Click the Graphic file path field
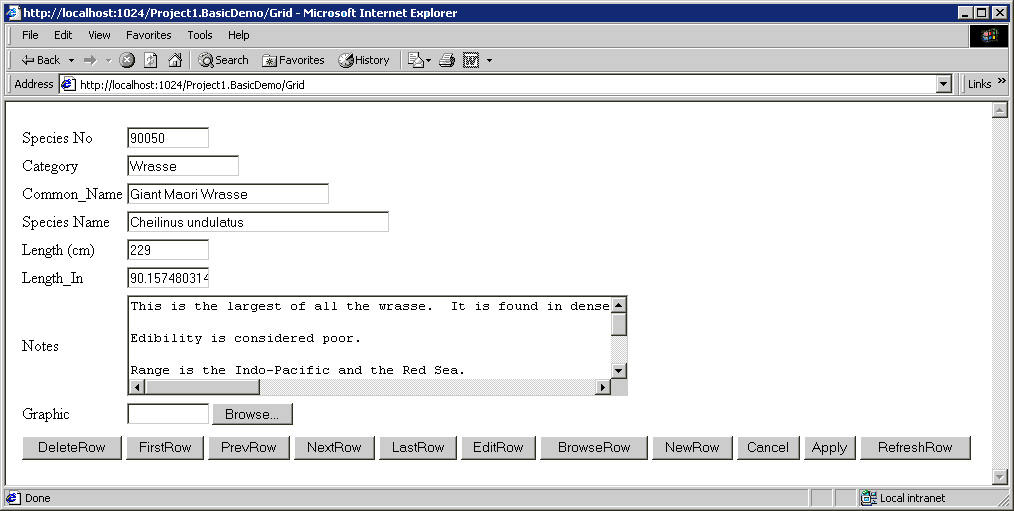The width and height of the screenshot is (1014, 511). [x=168, y=414]
